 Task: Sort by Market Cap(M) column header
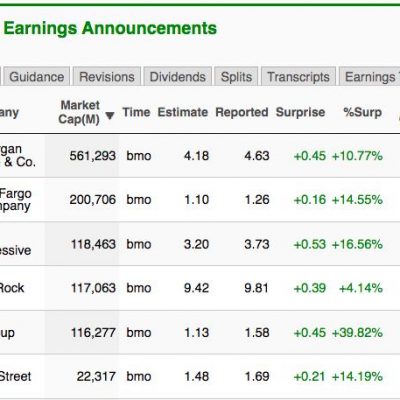coord(79,112)
